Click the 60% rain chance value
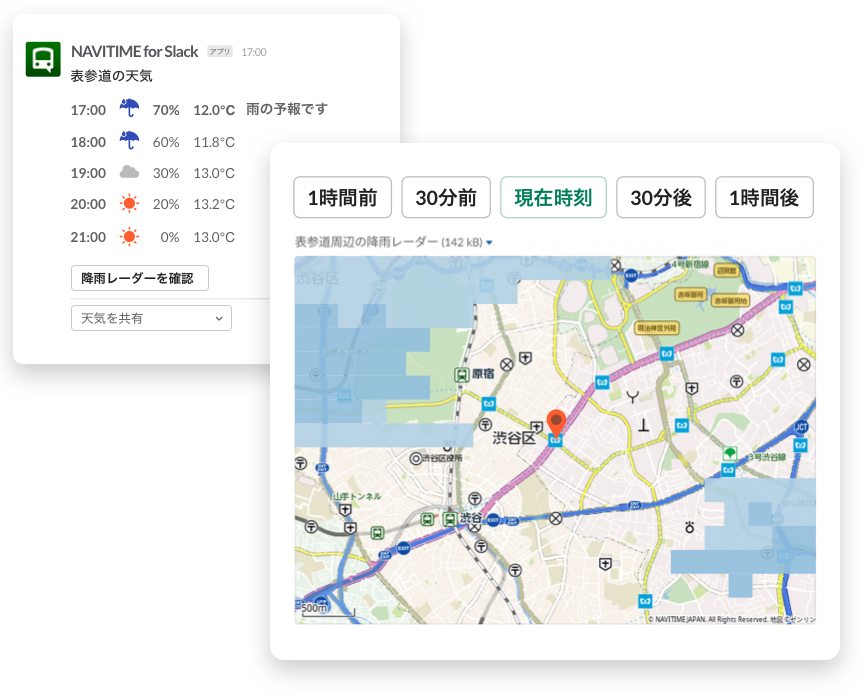This screenshot has width=864, height=696. pos(166,142)
